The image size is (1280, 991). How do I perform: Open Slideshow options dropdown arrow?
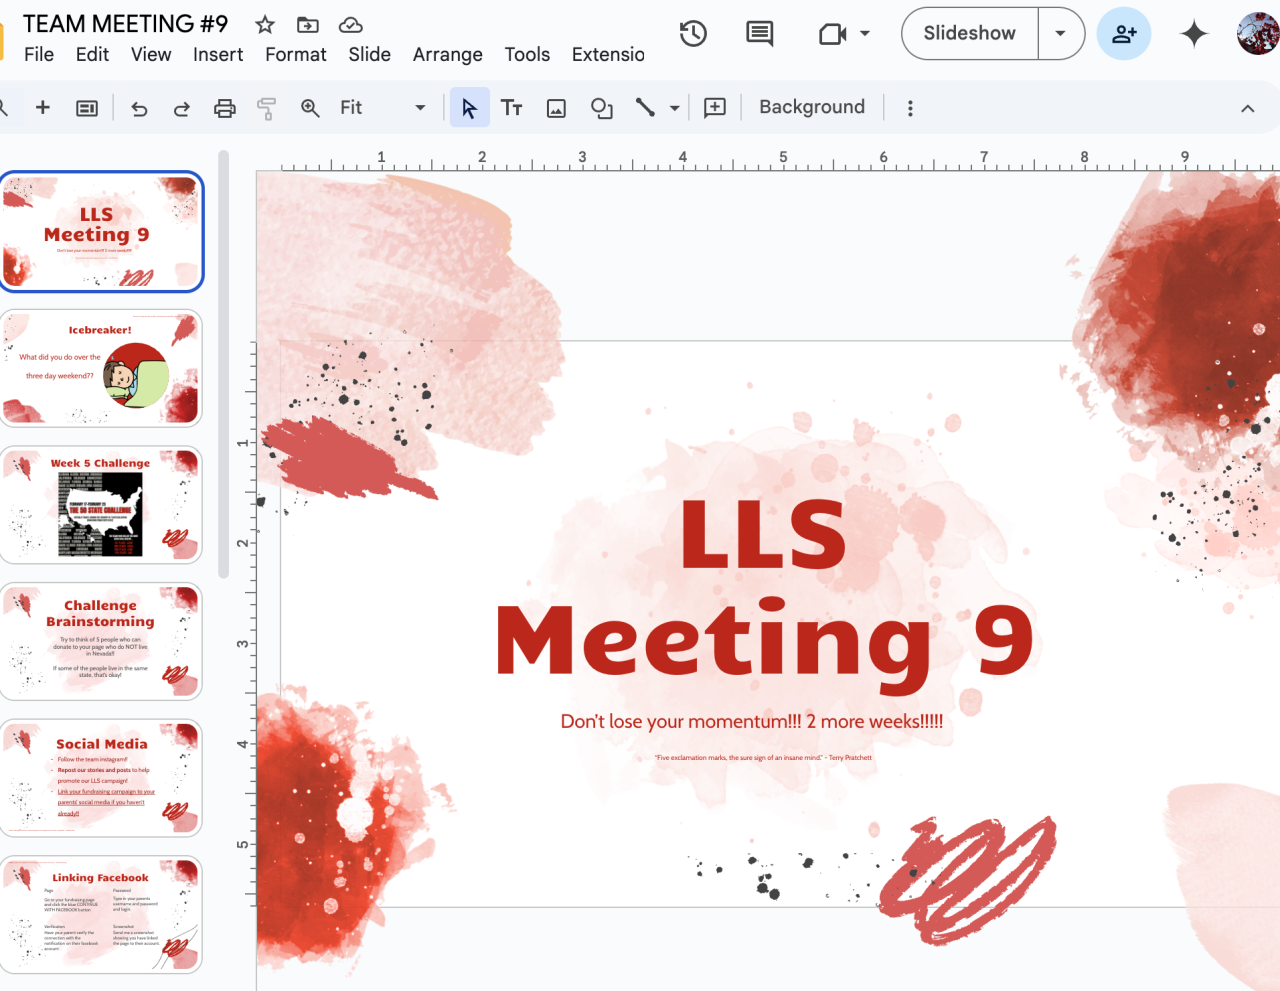pos(1061,34)
